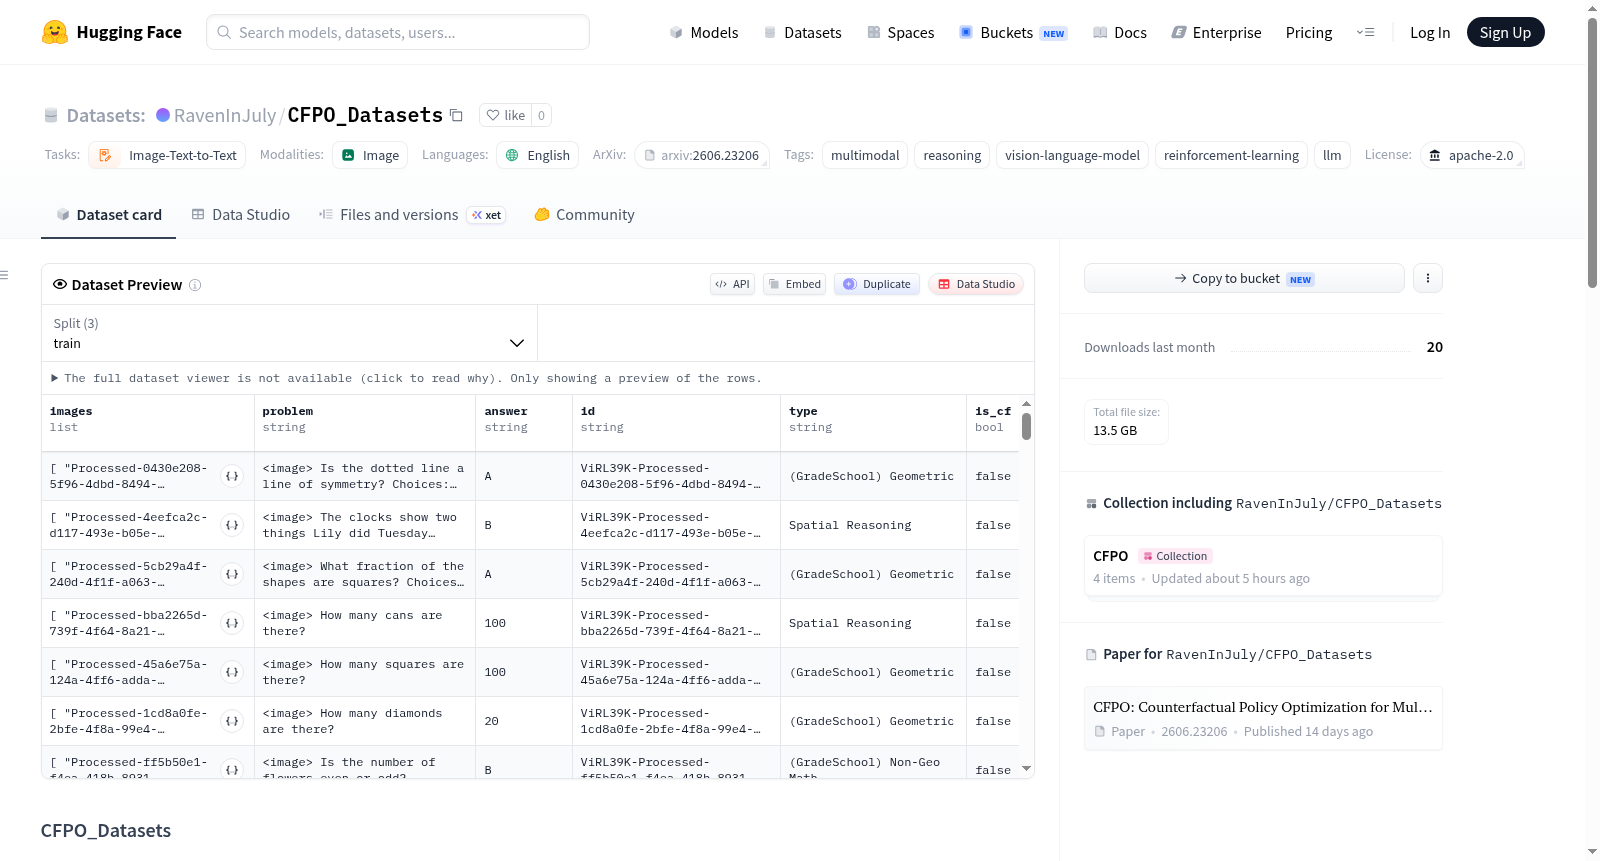Open the three-dot more options menu
The image size is (1600, 861).
click(1428, 278)
